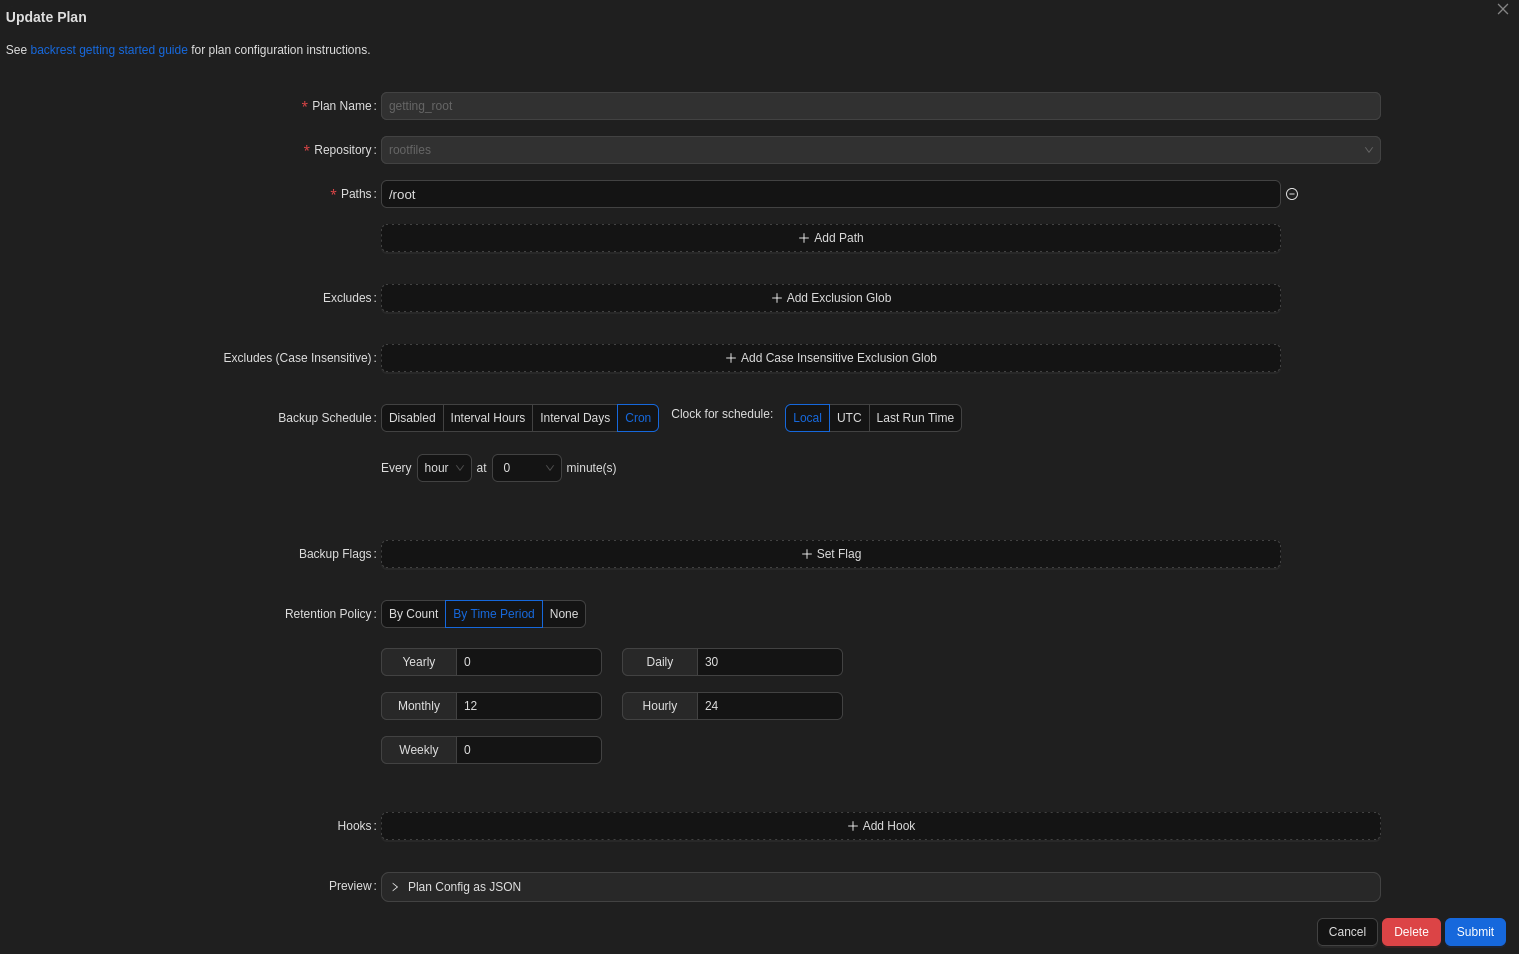Open the minutes value dropdown
Viewport: 1519px width, 954px height.
(x=526, y=468)
